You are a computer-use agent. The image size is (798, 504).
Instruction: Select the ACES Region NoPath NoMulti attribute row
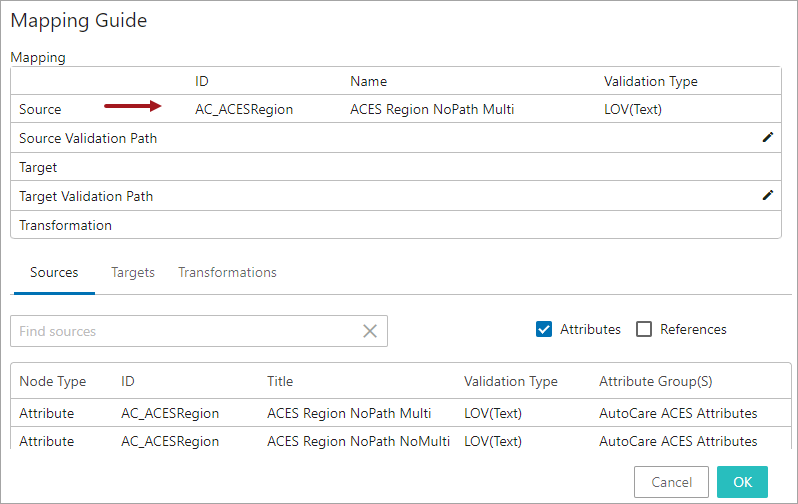tap(358, 441)
